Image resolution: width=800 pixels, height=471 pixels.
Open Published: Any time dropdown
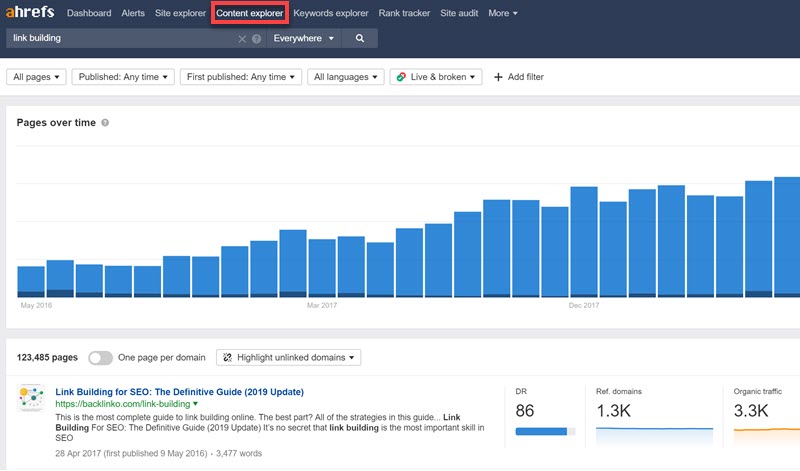(x=123, y=77)
